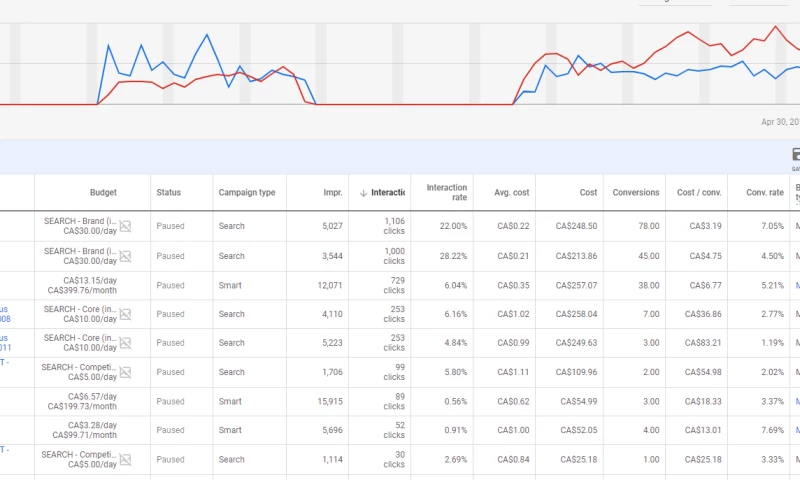Sort table by Impr. column
This screenshot has height=480, width=800.
pyautogui.click(x=333, y=193)
